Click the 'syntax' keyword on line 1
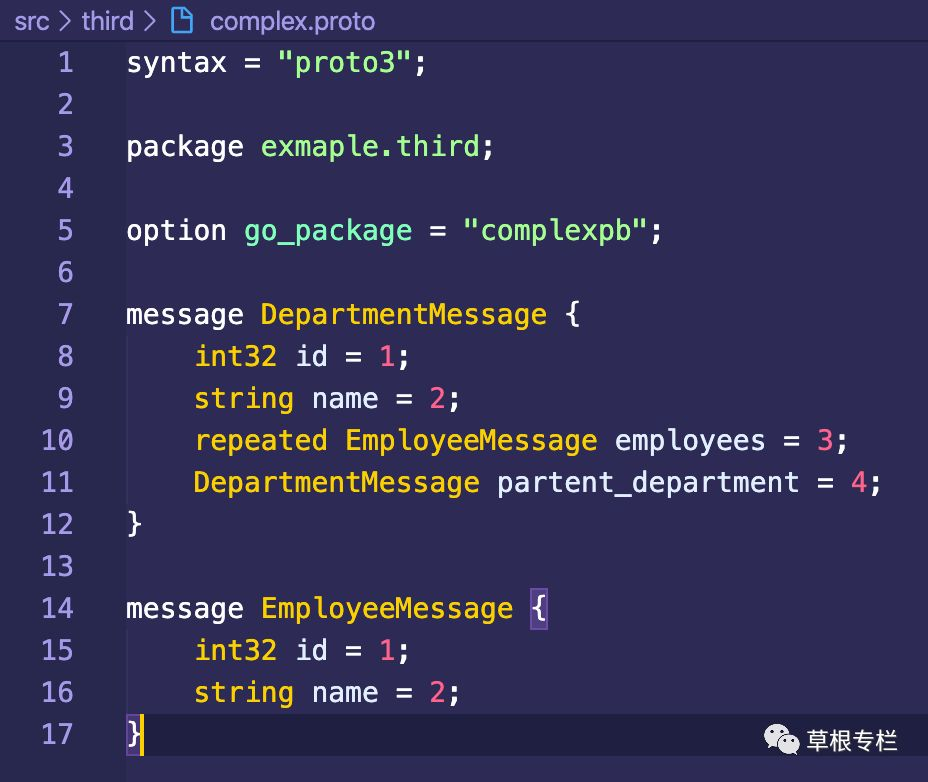The height and width of the screenshot is (782, 928). coord(176,63)
